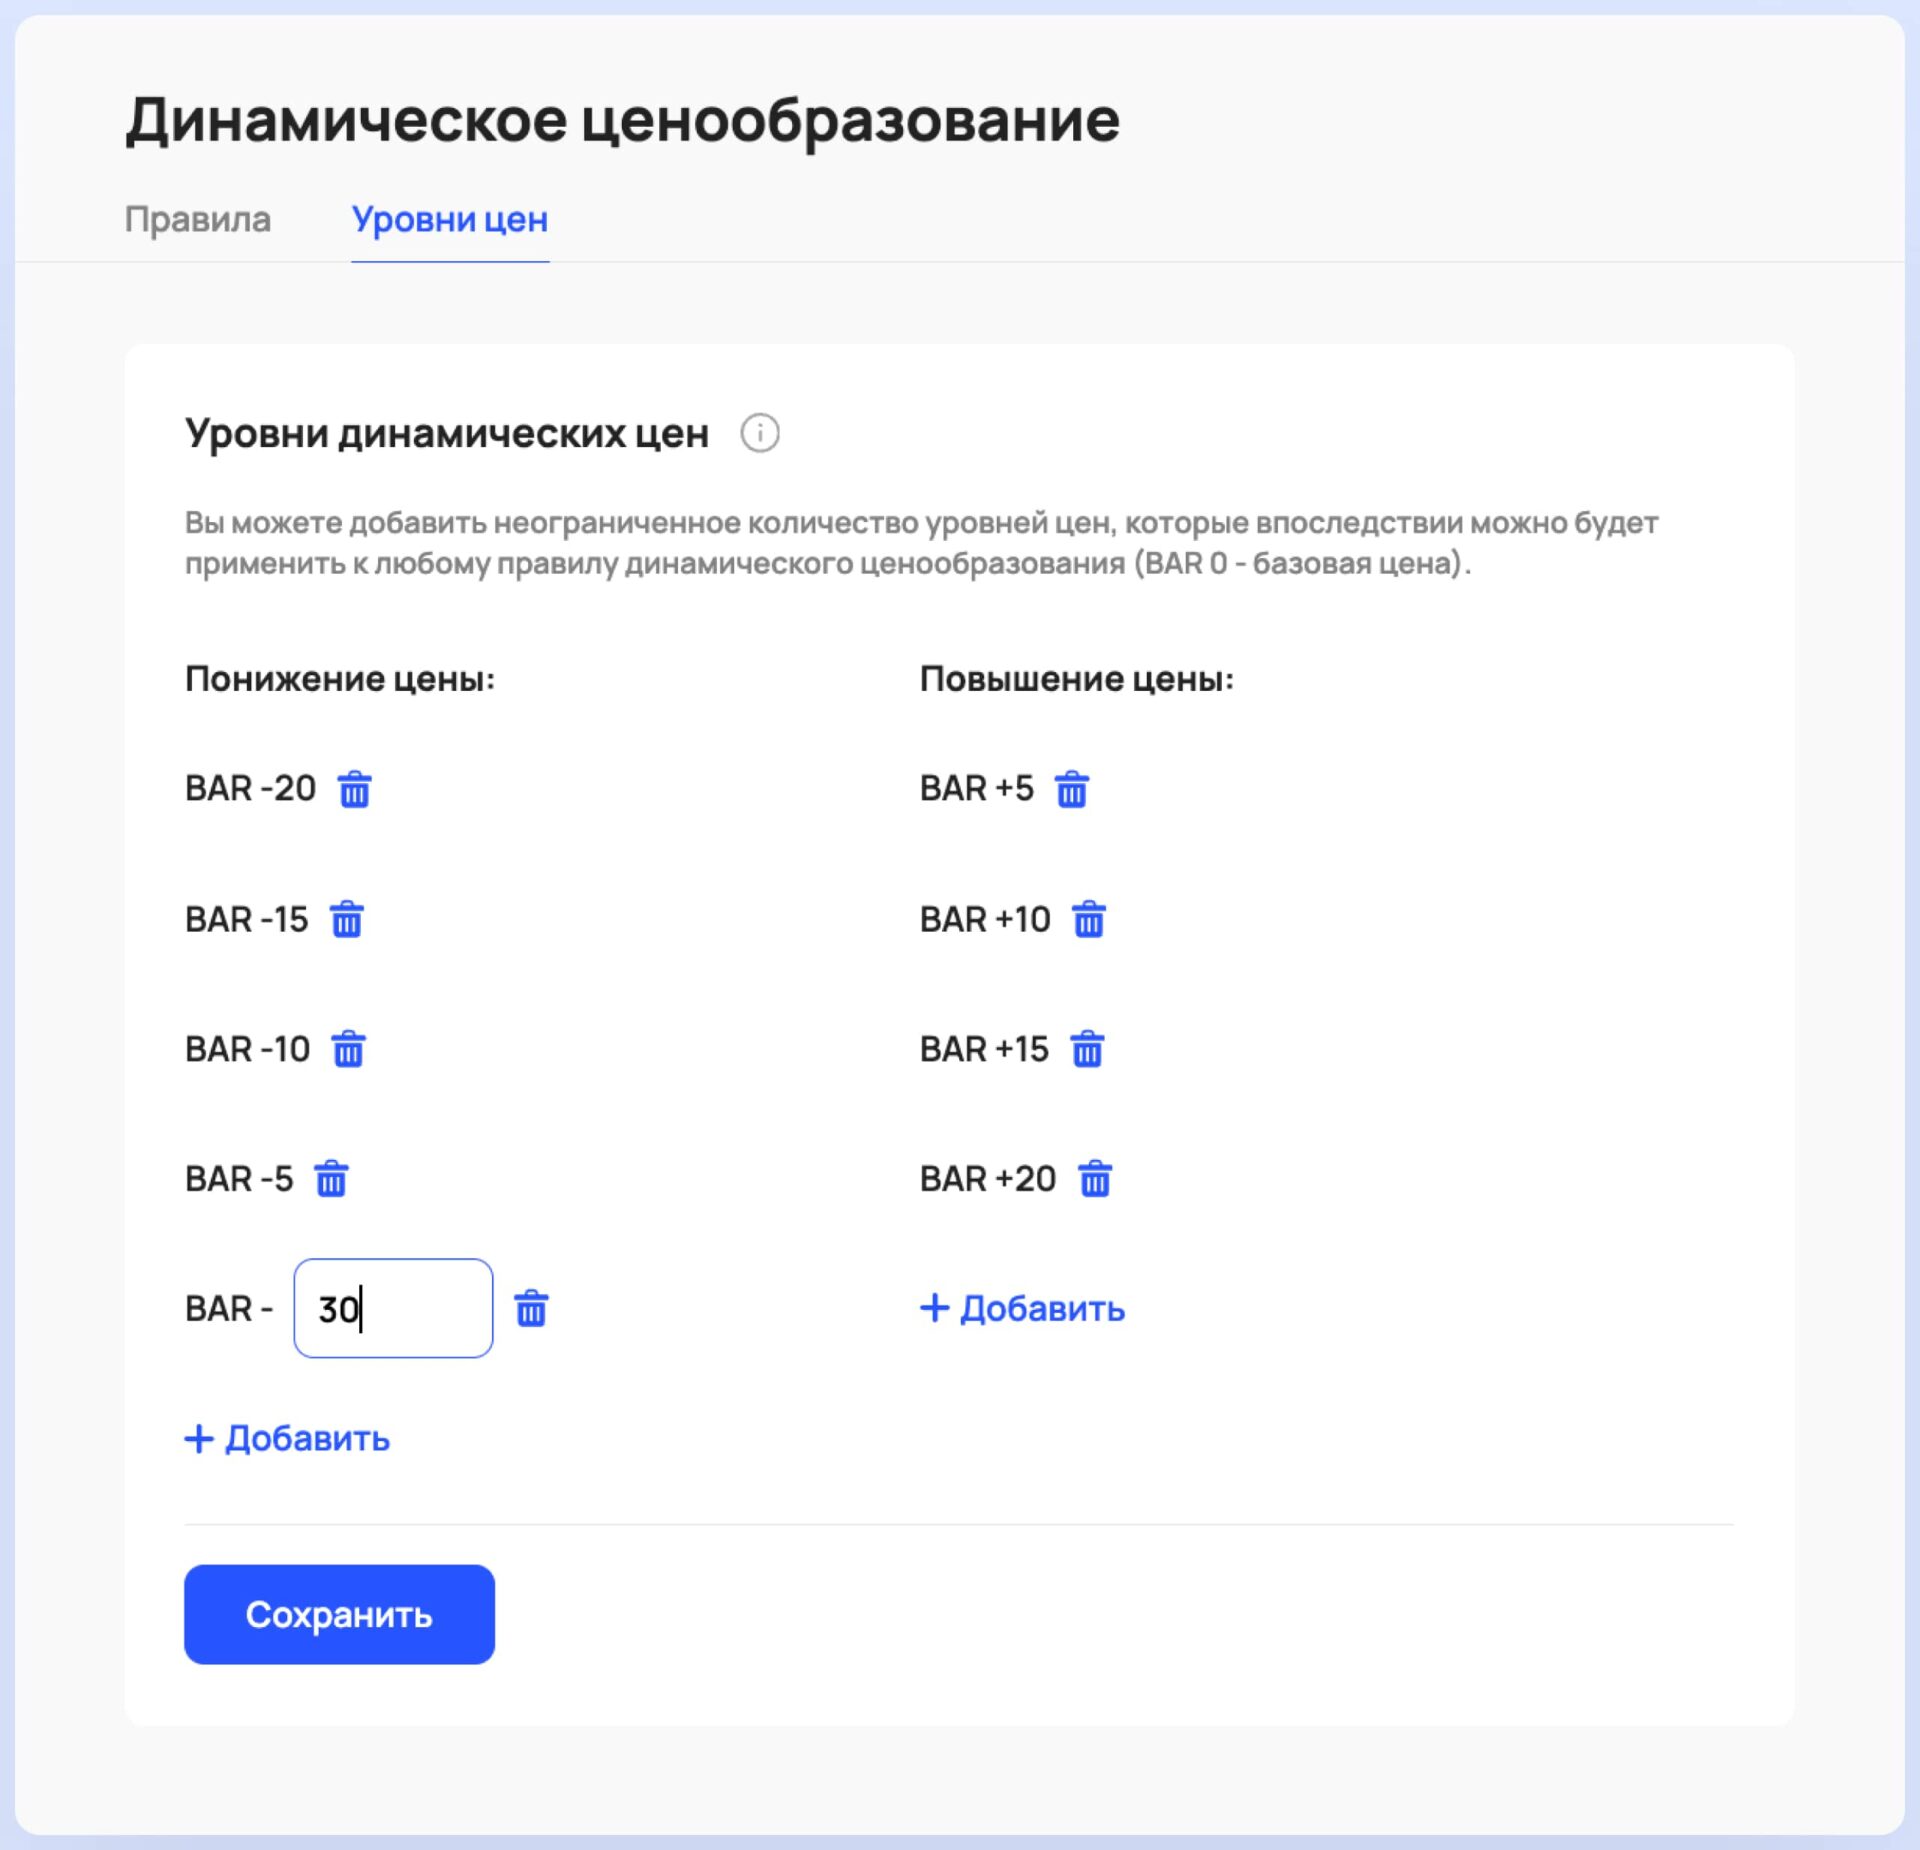Focus the BAR - value input field

point(393,1308)
